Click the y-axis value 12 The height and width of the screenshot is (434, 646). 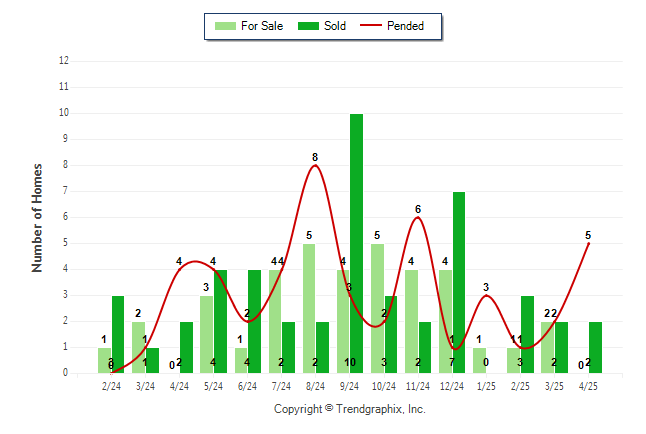tap(64, 61)
